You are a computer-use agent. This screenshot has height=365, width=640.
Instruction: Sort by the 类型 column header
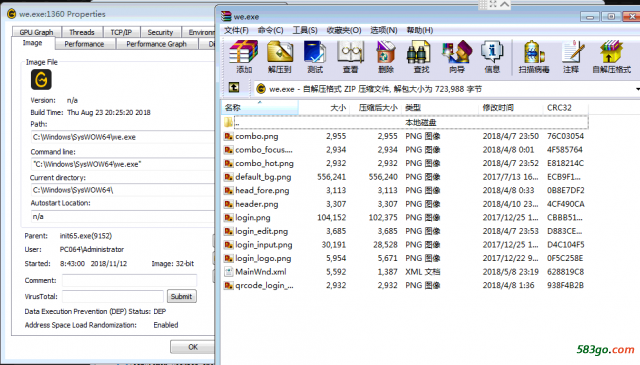coord(440,108)
